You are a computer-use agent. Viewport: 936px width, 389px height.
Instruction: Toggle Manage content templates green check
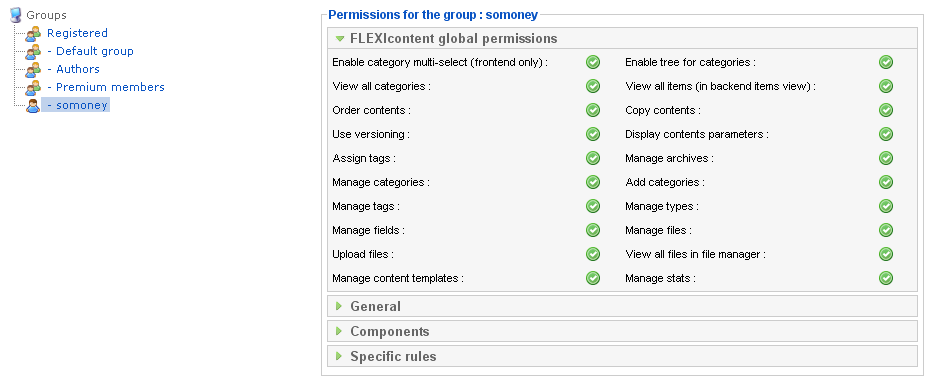(593, 278)
